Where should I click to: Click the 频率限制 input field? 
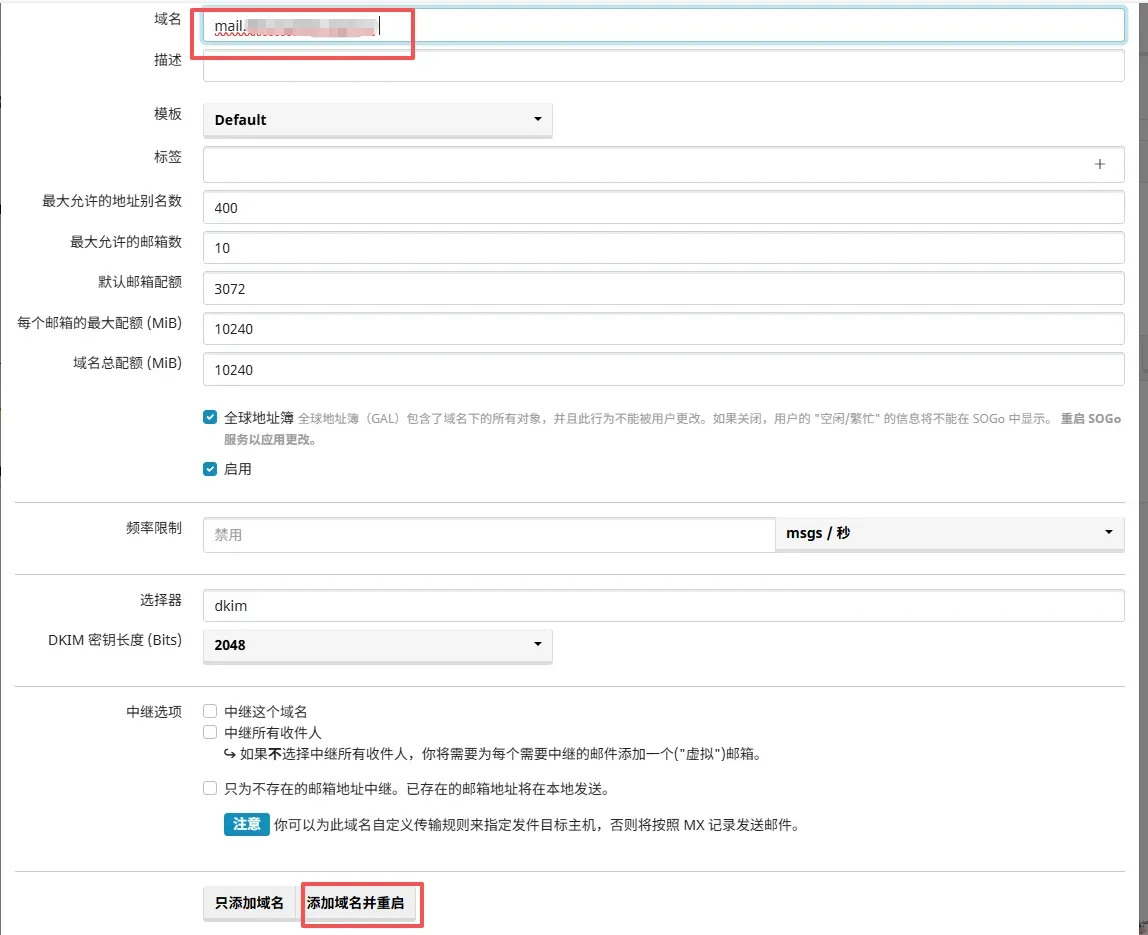coord(488,535)
